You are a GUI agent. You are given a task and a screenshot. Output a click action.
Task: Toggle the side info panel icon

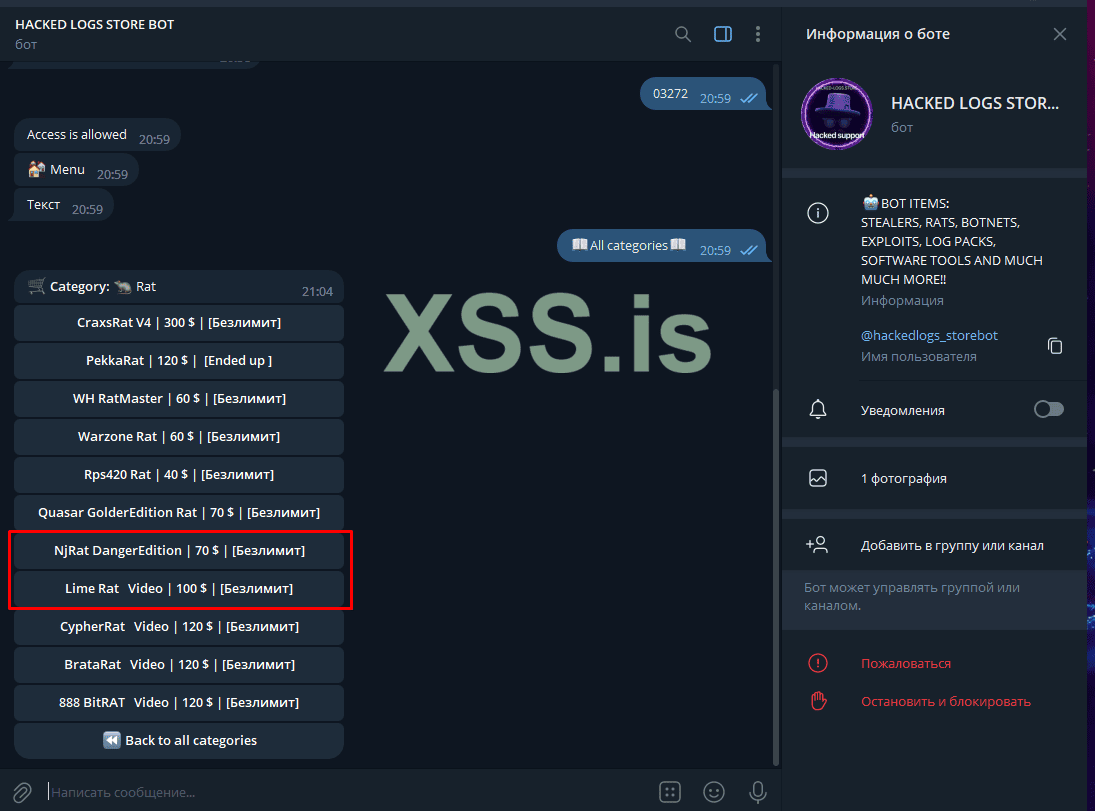[x=723, y=34]
